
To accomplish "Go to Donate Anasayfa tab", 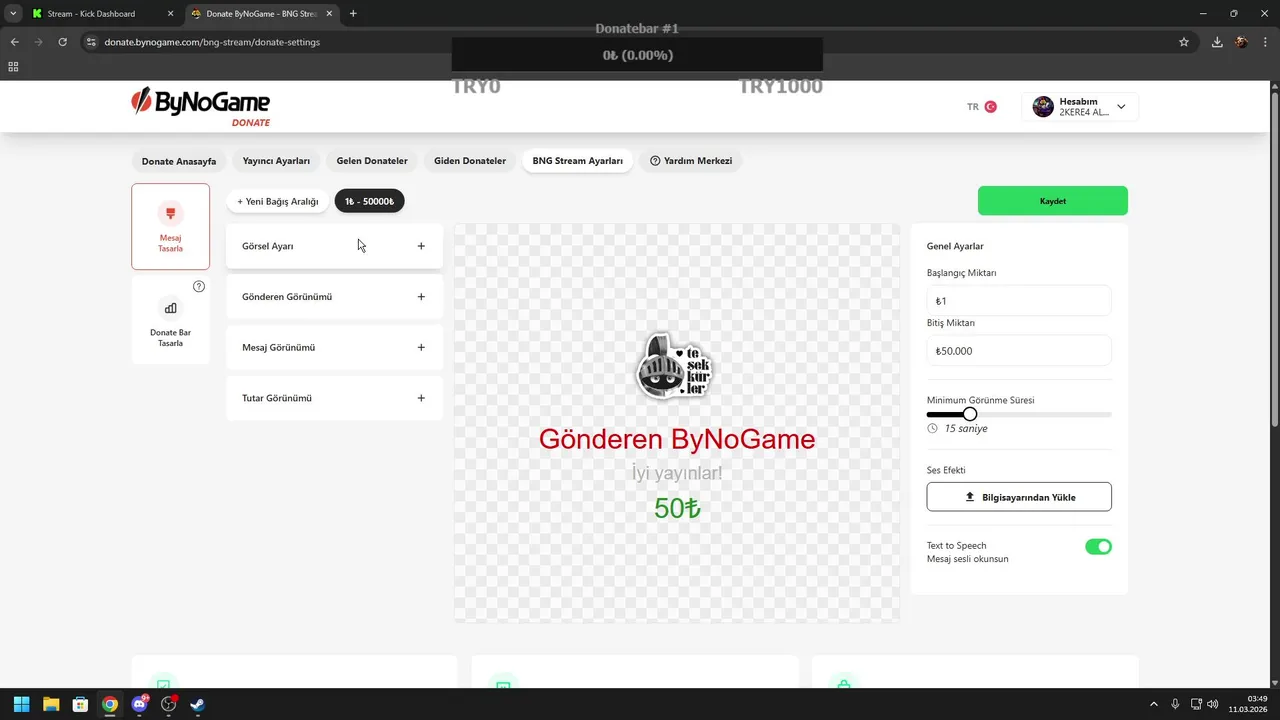I will [x=179, y=161].
